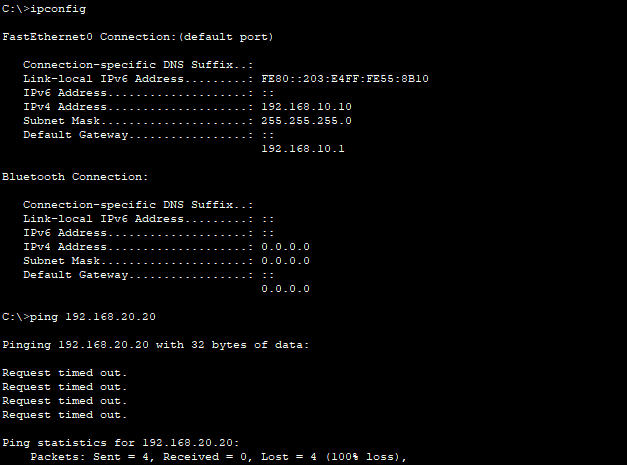627x465 pixels.
Task: Click the Bluetooth IPv4 Address 0.0.0.0 value
Action: [285, 246]
